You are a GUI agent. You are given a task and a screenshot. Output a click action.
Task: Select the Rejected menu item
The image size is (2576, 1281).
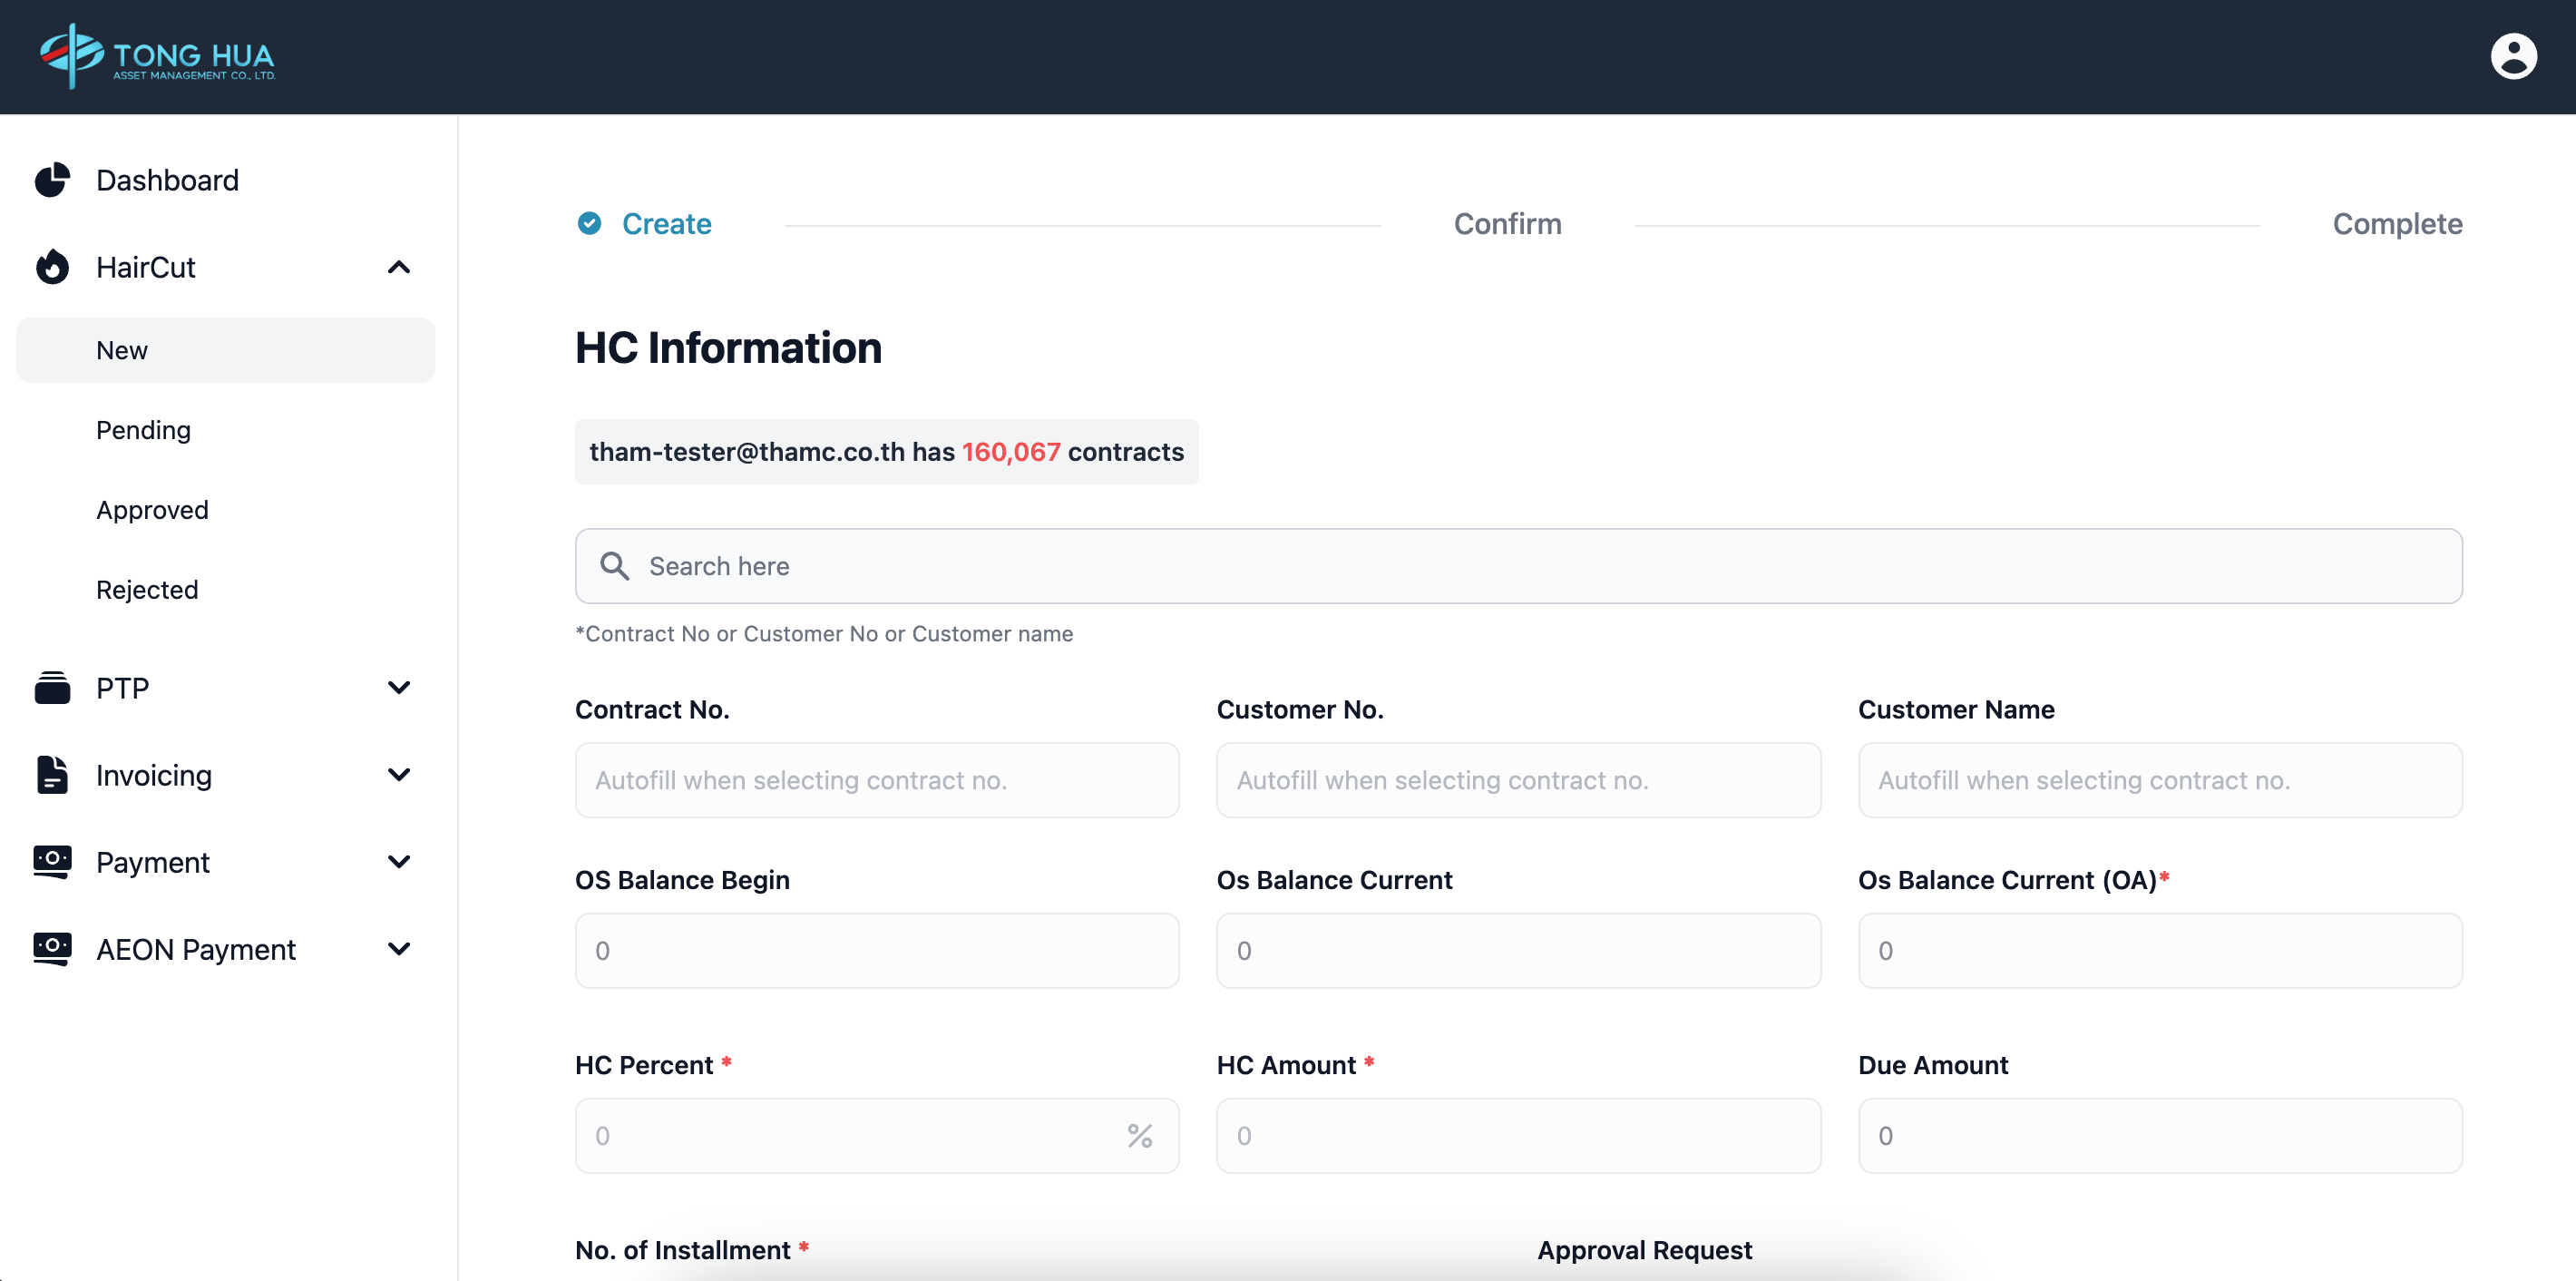(147, 590)
